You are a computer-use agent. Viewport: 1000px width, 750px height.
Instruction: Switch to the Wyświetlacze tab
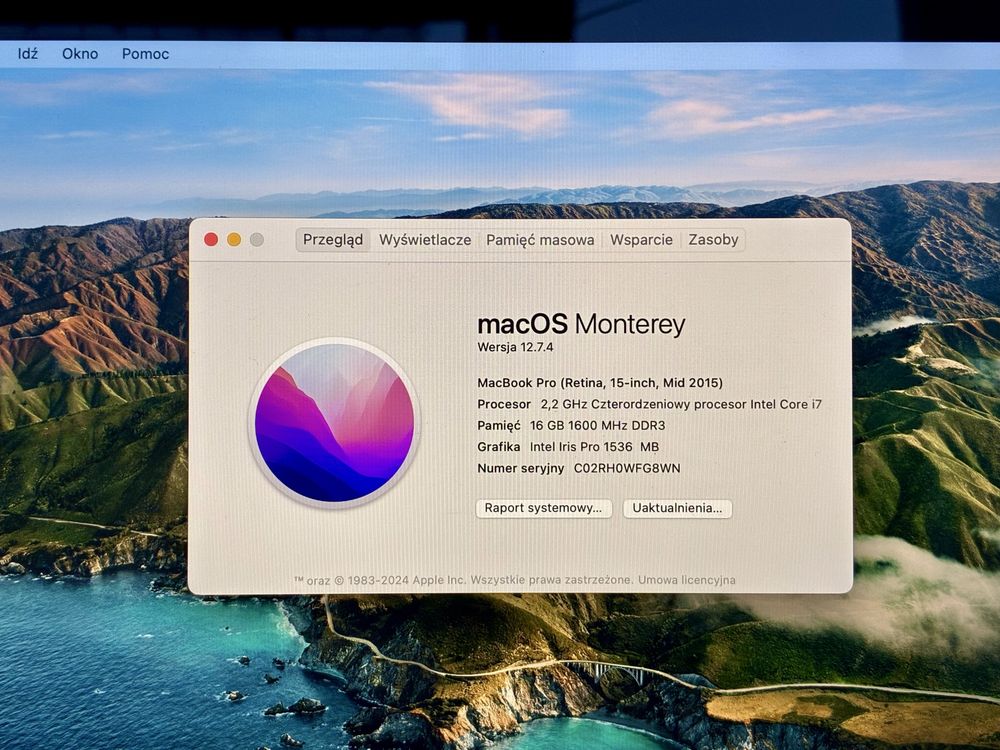click(425, 240)
